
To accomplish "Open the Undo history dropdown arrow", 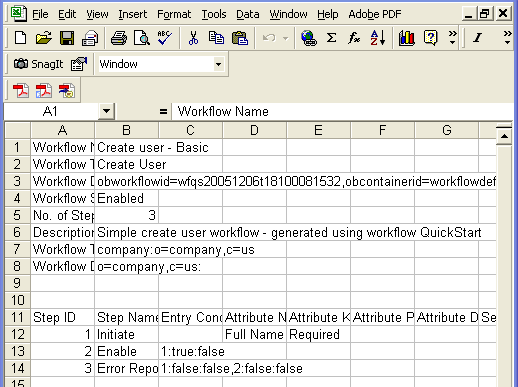I will tap(285, 38).
